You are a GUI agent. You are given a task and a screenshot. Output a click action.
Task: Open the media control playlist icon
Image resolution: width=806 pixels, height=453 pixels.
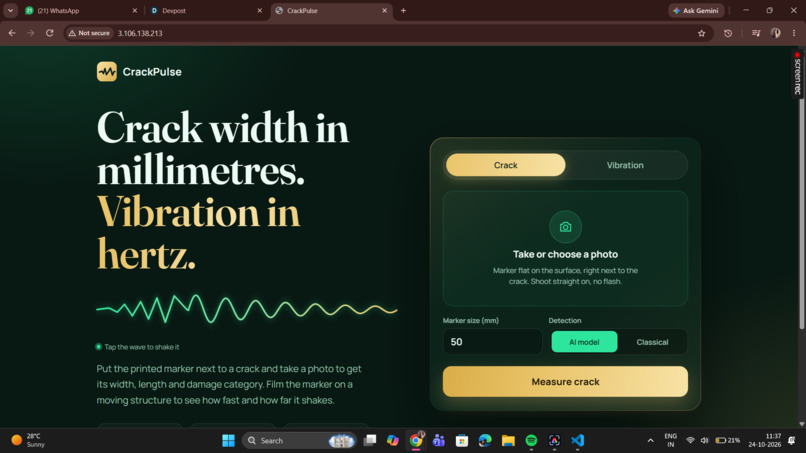tap(756, 33)
